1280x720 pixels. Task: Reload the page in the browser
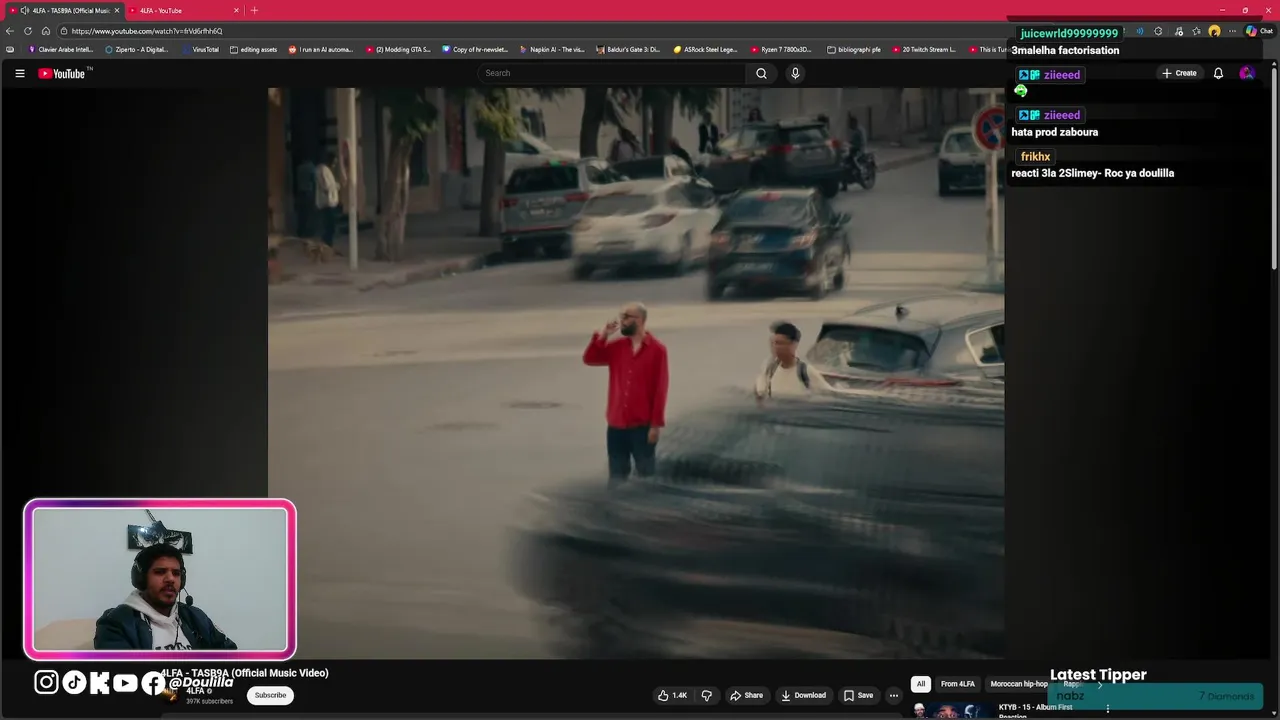tap(28, 31)
